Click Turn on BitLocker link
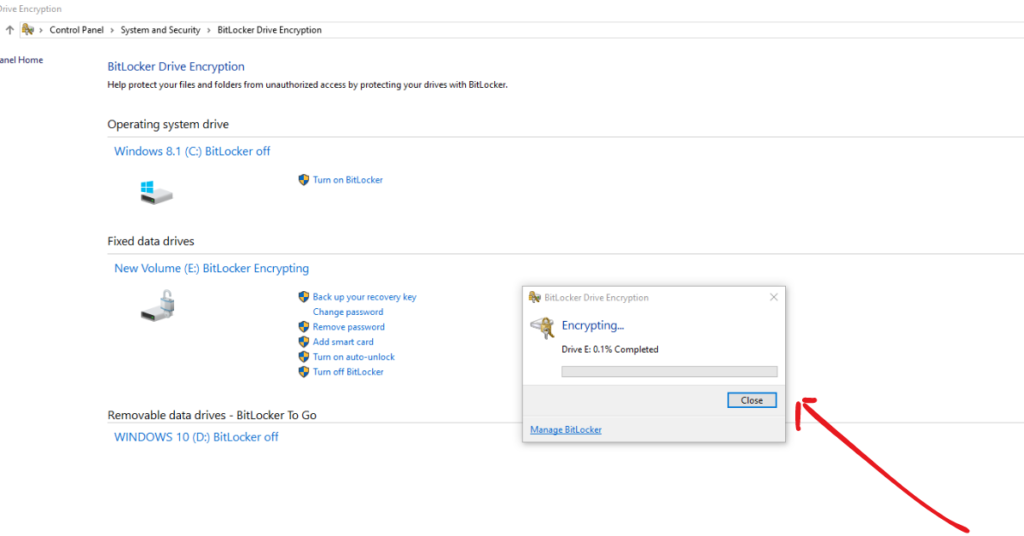The image size is (1024, 536). coord(347,180)
